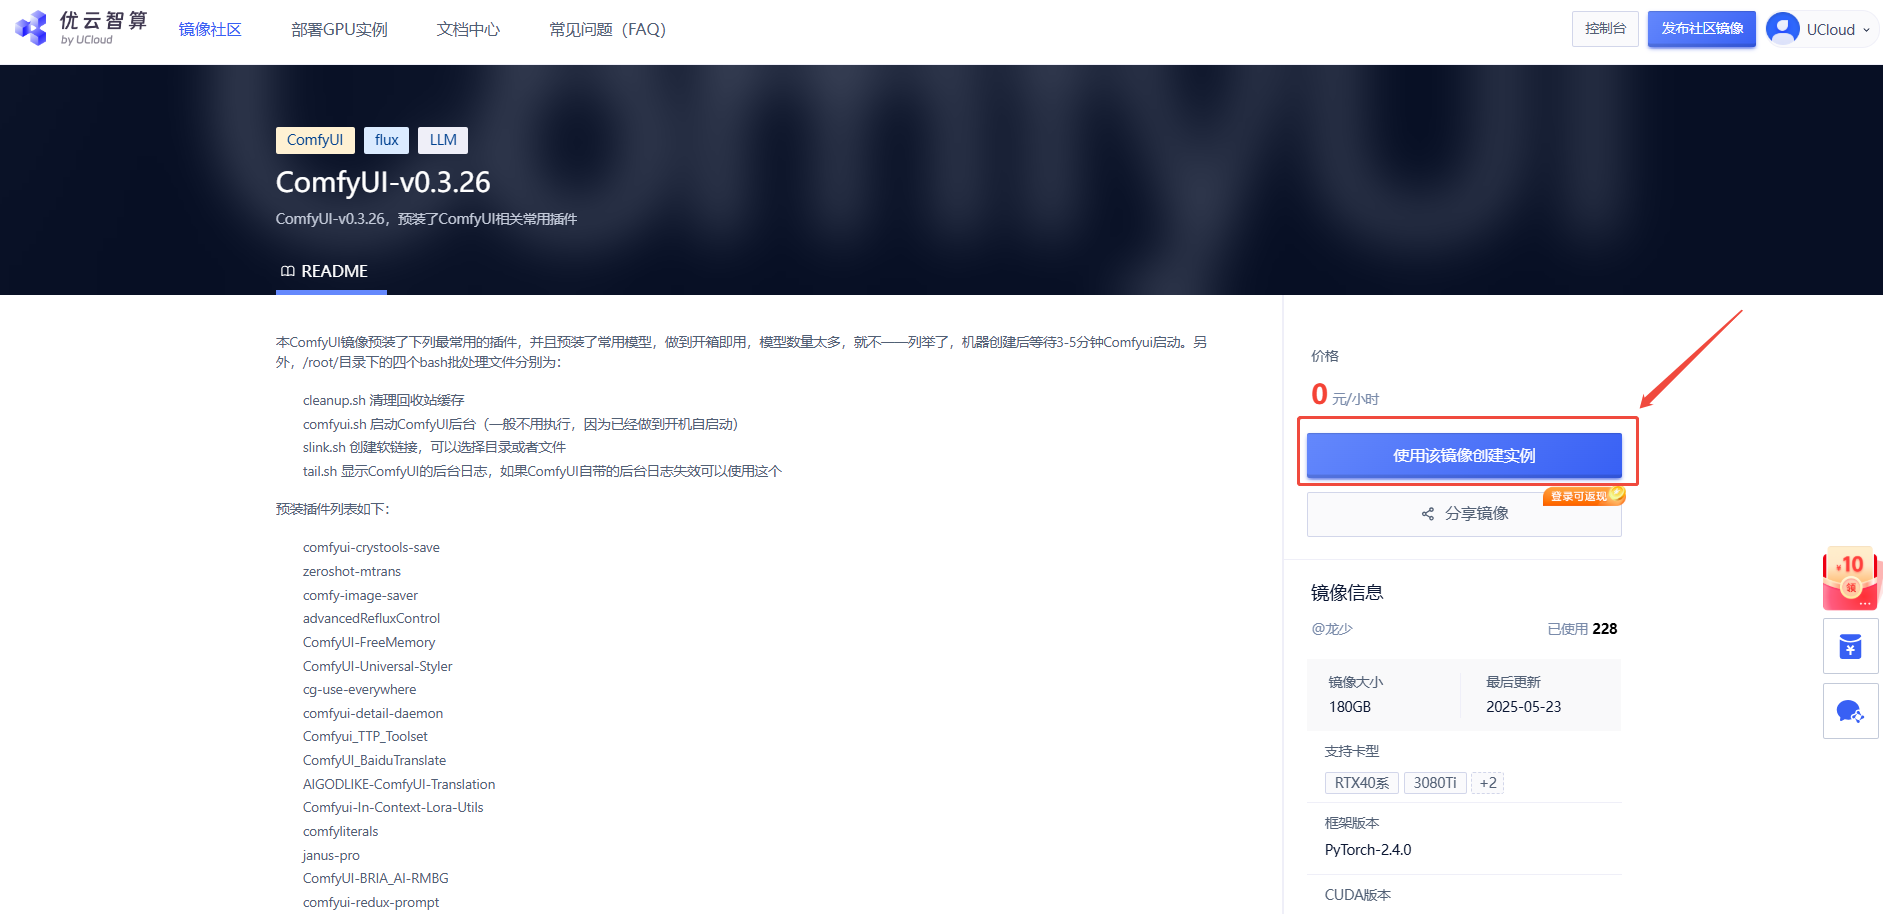This screenshot has width=1883, height=914.
Task: Click the ComfyUI_BaiduTranslate plugin entry
Action: [374, 761]
